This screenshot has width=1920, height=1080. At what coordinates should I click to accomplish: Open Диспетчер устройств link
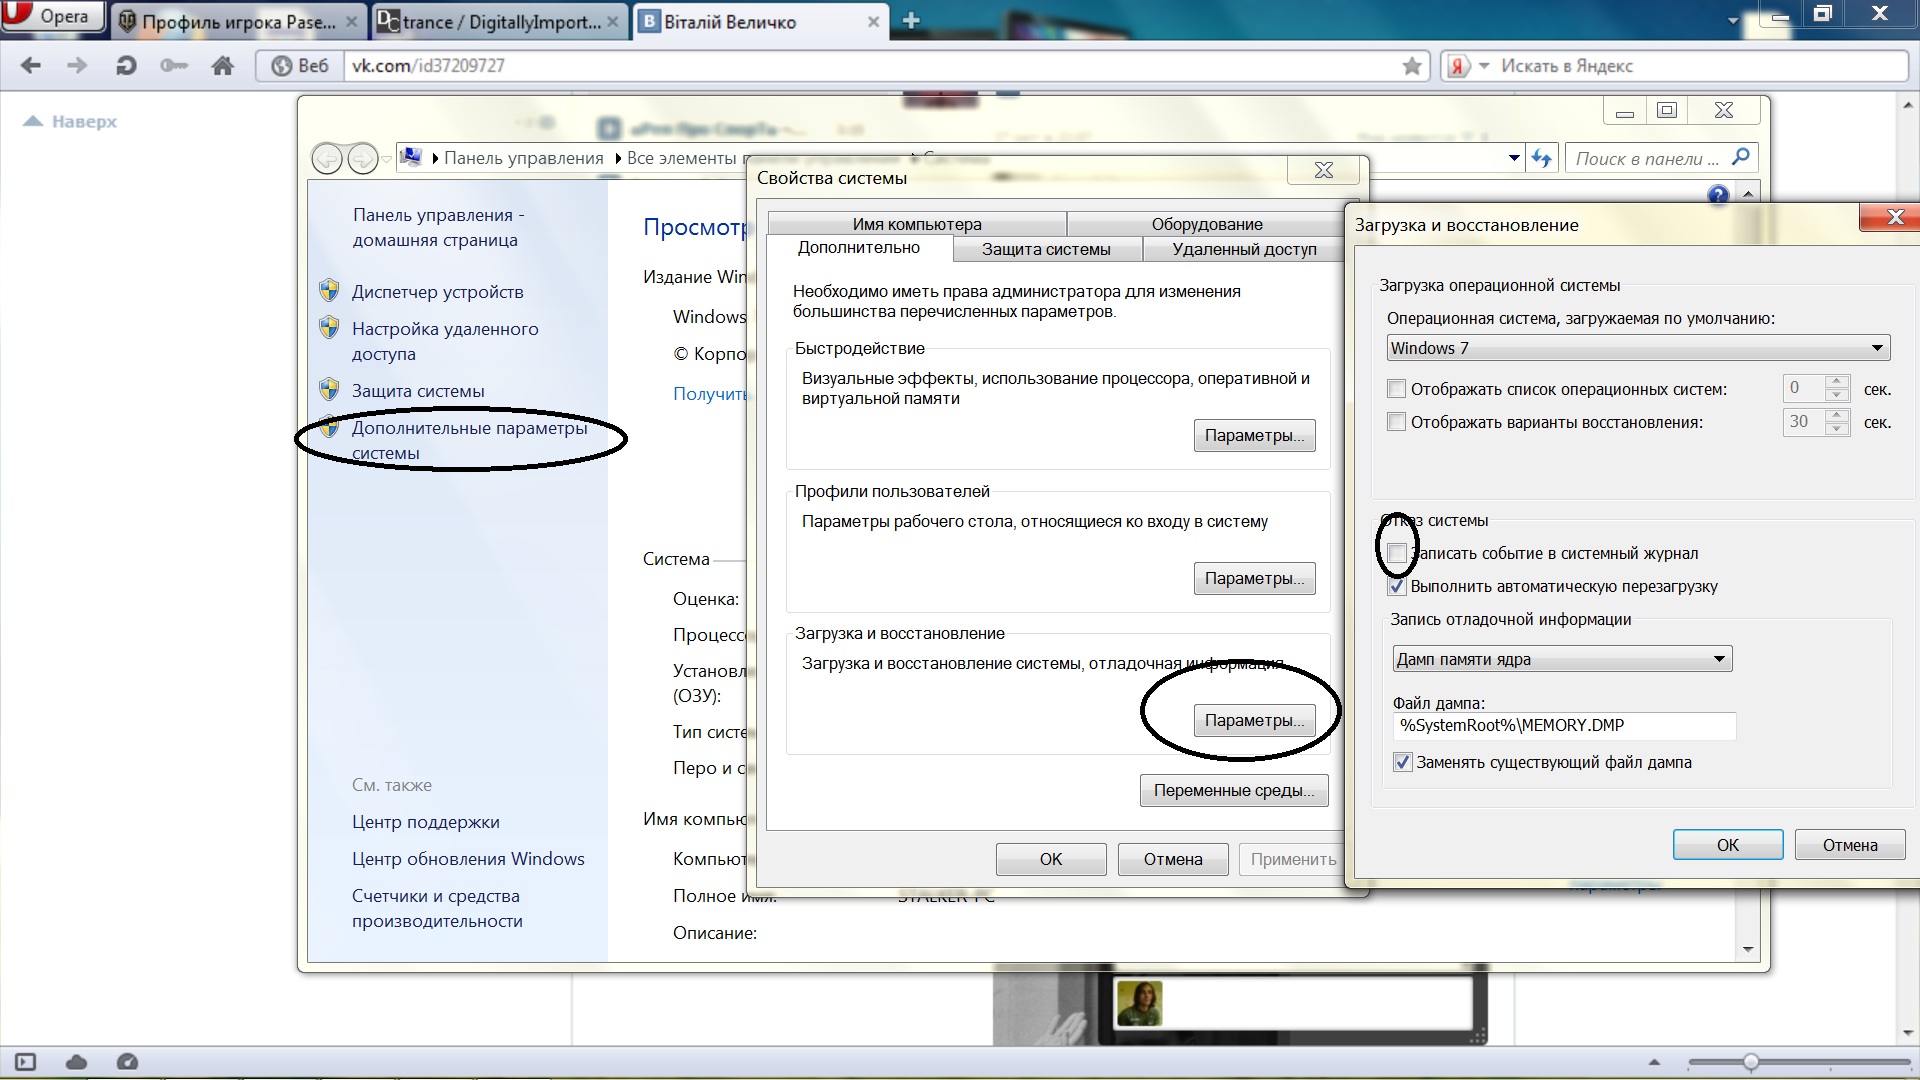click(x=437, y=292)
